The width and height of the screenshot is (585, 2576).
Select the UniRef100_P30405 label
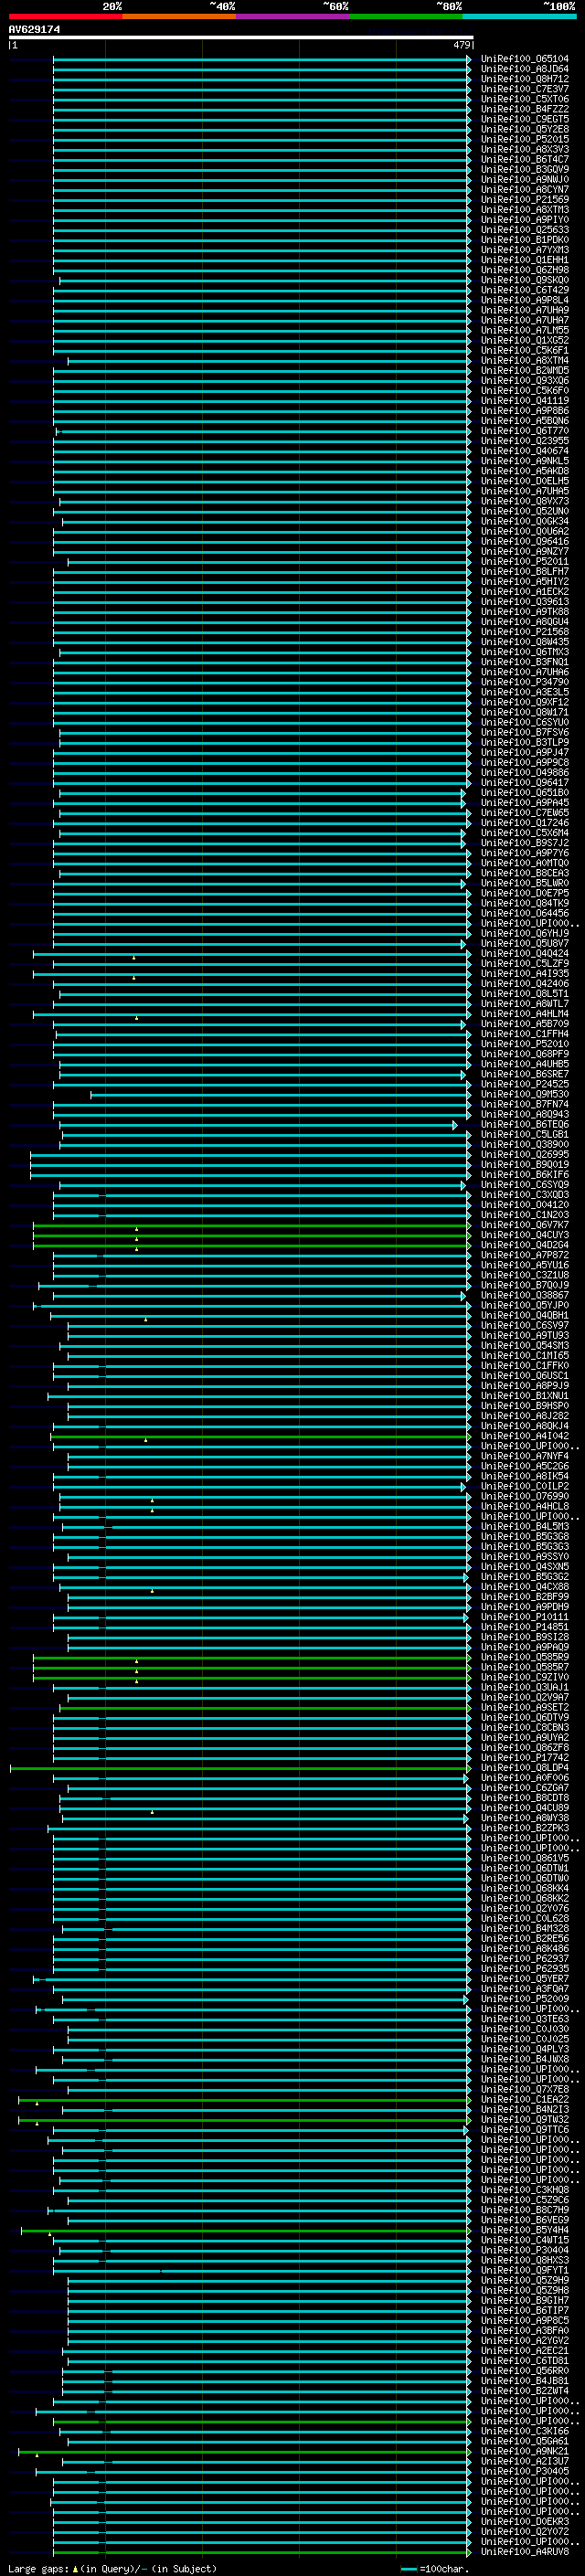click(524, 2471)
